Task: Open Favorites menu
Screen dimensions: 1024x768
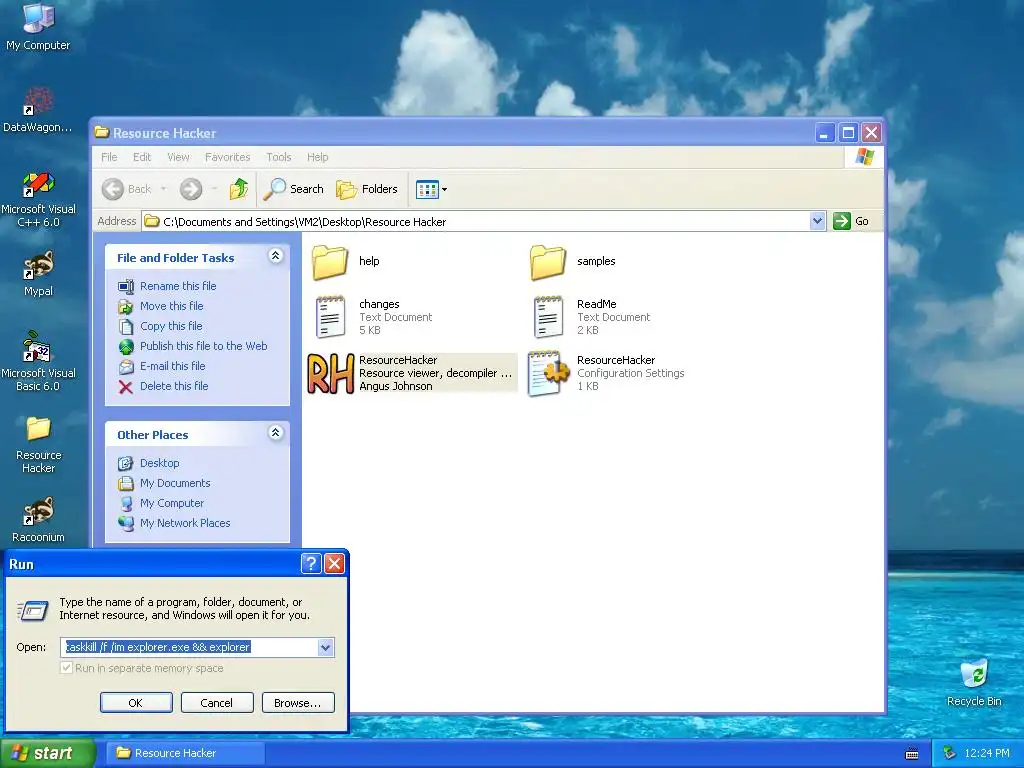Action: coord(227,157)
